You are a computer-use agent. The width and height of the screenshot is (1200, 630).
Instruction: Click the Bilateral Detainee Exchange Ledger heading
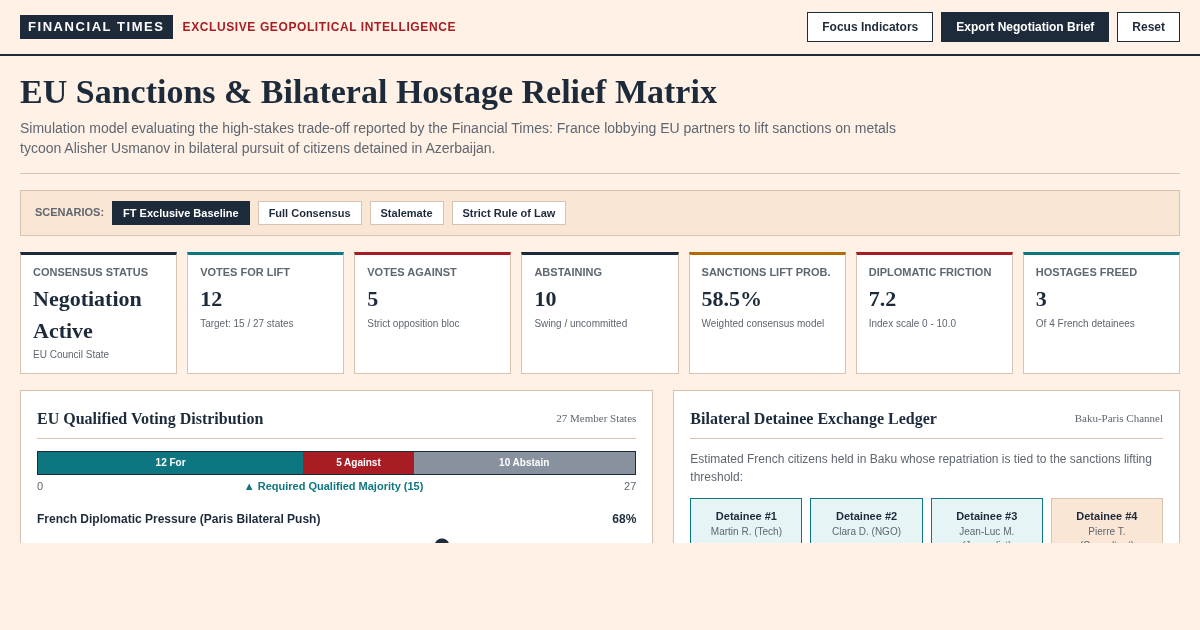813,419
